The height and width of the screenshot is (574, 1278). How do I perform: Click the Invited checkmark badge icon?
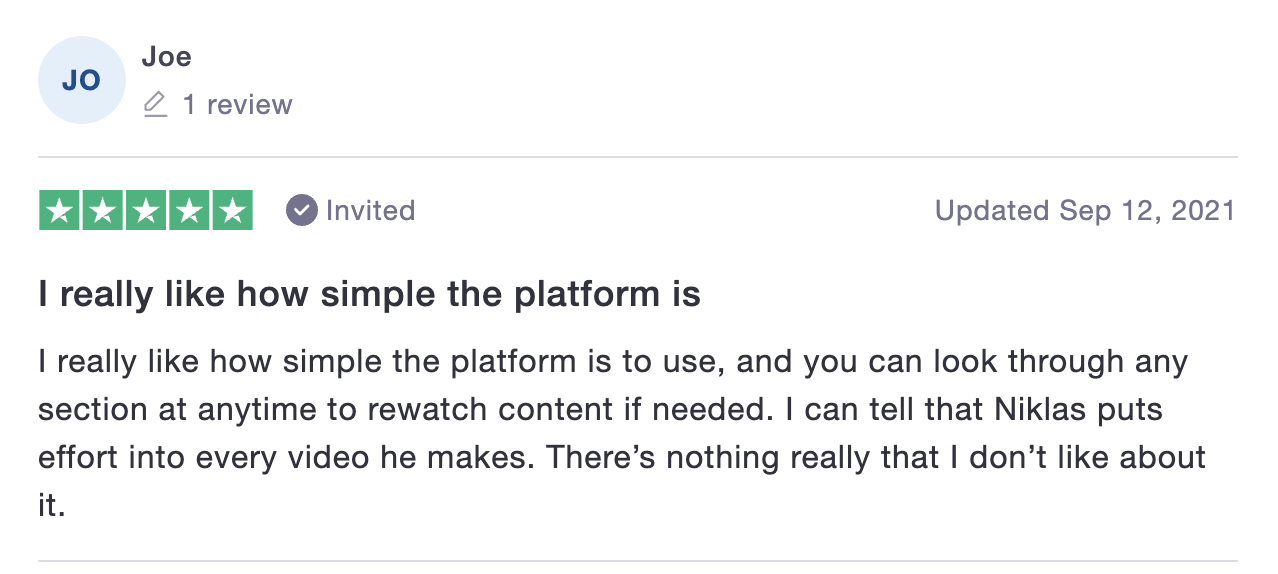point(301,210)
